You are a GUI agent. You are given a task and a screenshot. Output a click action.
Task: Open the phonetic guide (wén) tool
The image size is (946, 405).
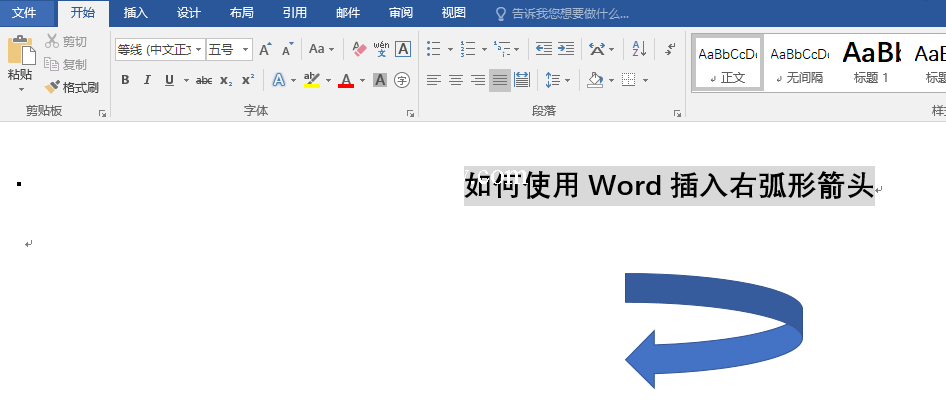(381, 49)
